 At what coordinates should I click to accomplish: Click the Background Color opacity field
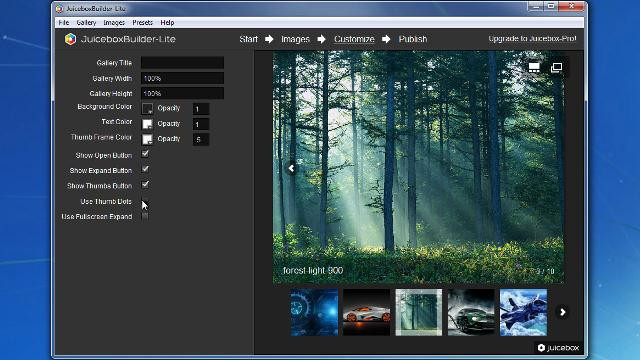coord(201,109)
